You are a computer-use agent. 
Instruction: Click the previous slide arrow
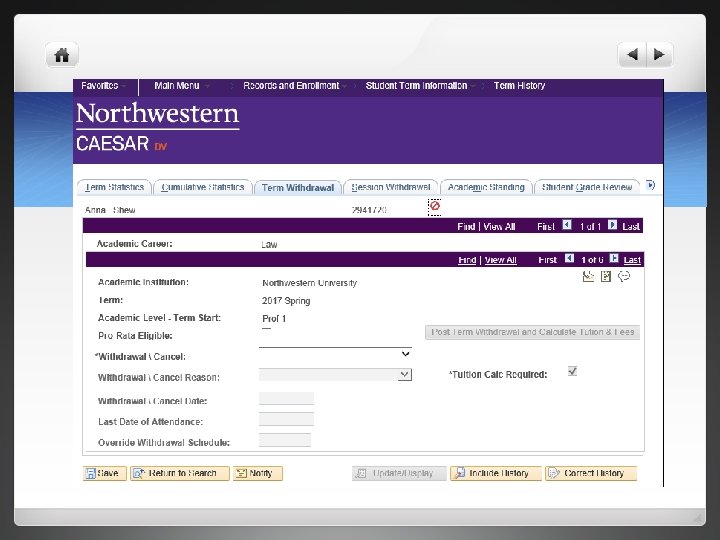632,55
